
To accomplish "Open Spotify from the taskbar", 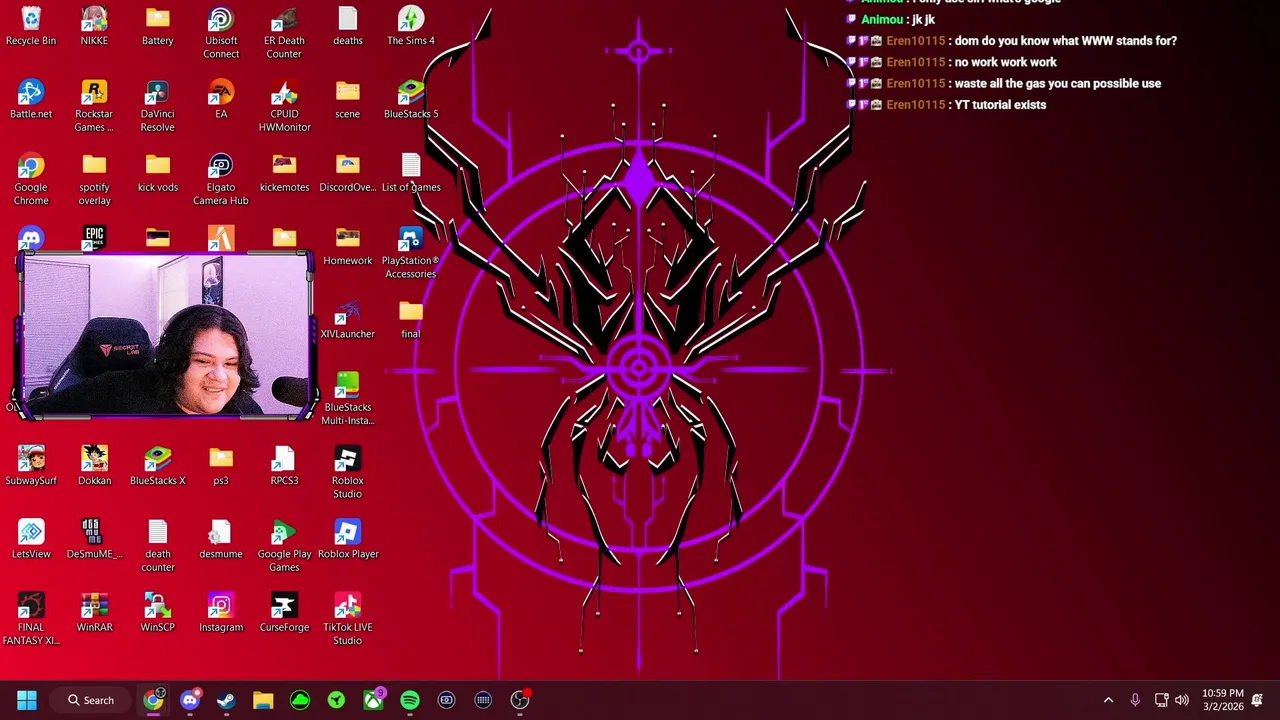I will (x=410, y=700).
